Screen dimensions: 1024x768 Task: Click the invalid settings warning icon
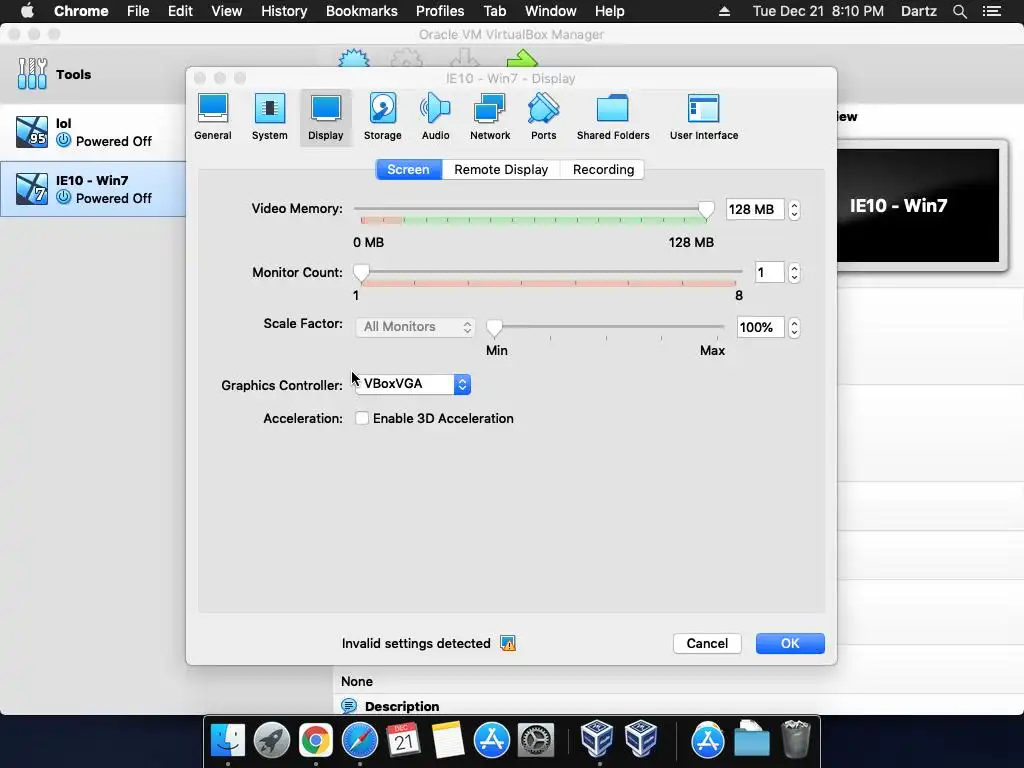coord(508,643)
